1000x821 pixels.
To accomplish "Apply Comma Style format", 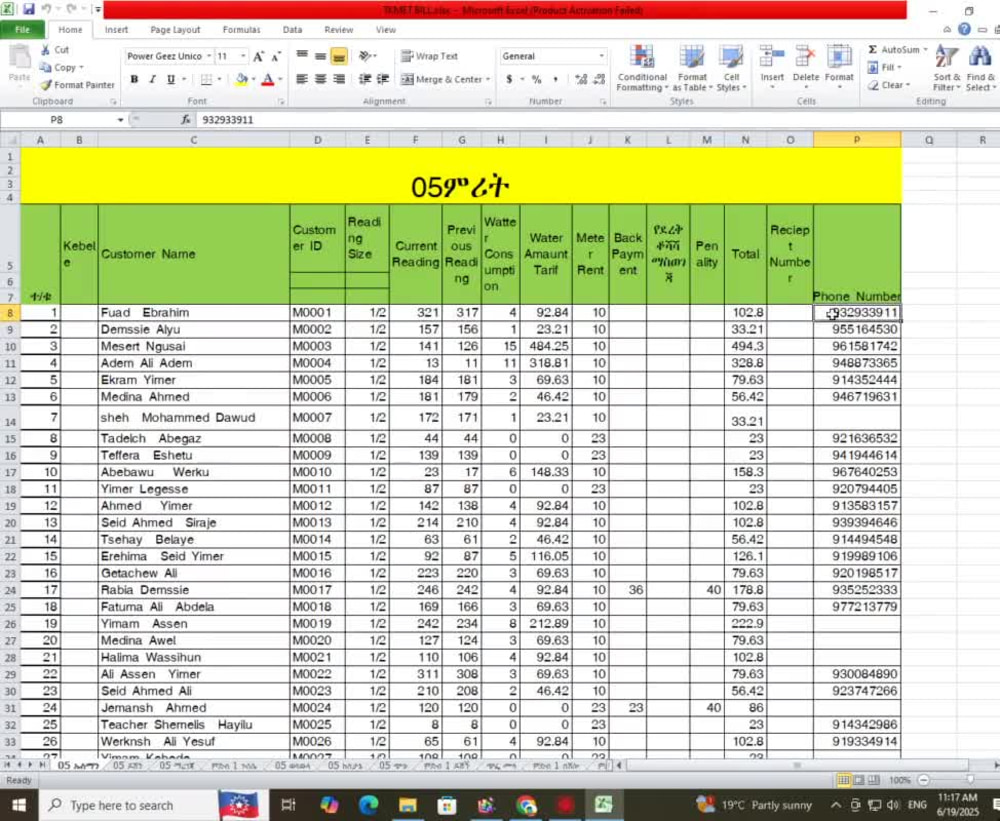I will [x=555, y=79].
